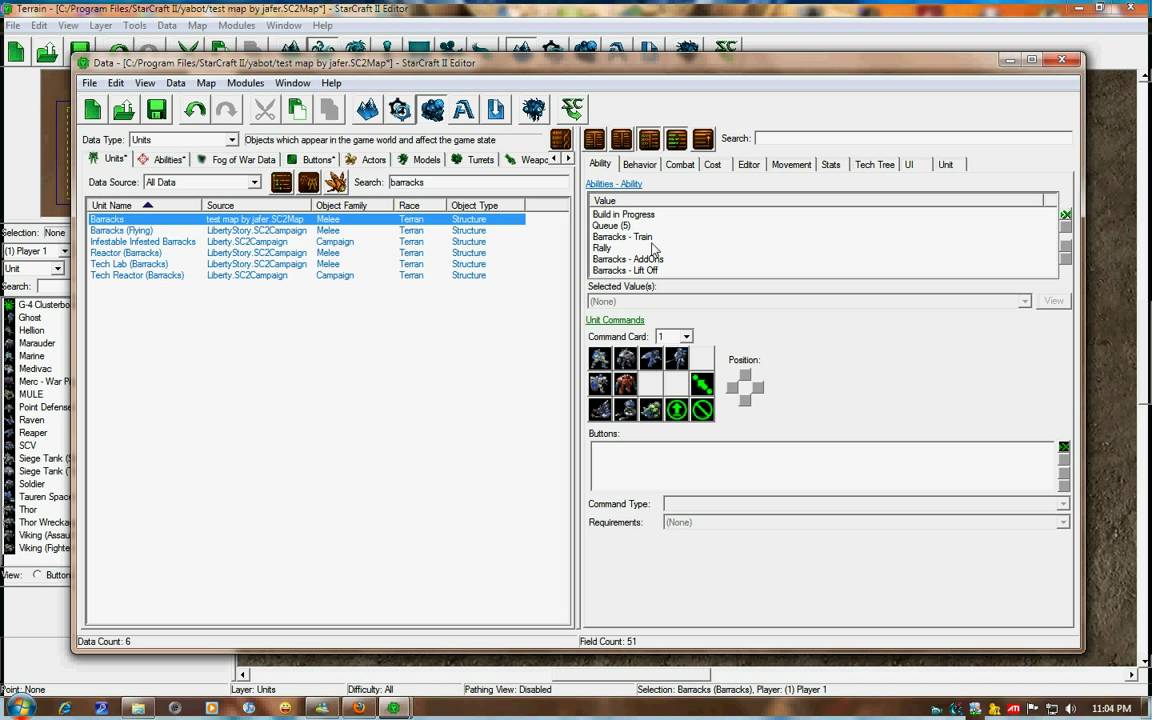
Task: Click the Unit Commands link
Action: coord(615,320)
